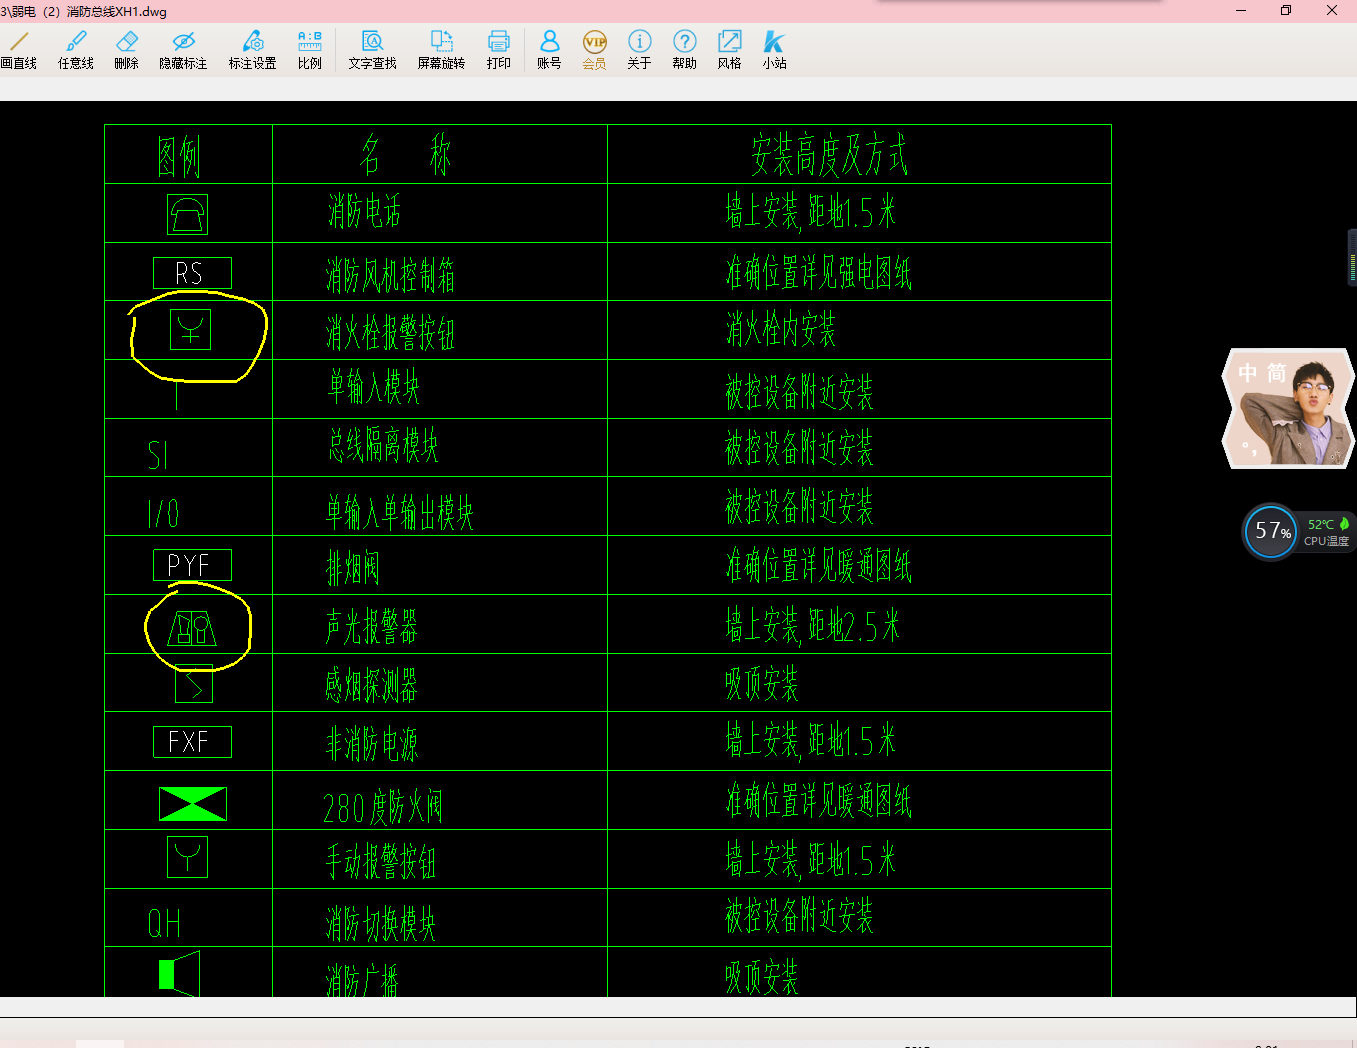Screen dimensions: 1357x1048
Task: Click the fire telephone legend symbol
Action: [187, 214]
